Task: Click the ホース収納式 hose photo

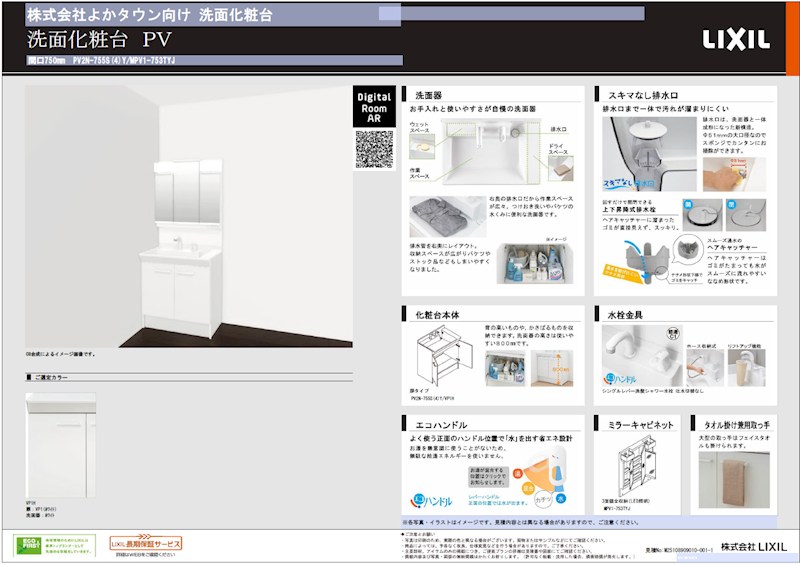Action: [x=705, y=367]
